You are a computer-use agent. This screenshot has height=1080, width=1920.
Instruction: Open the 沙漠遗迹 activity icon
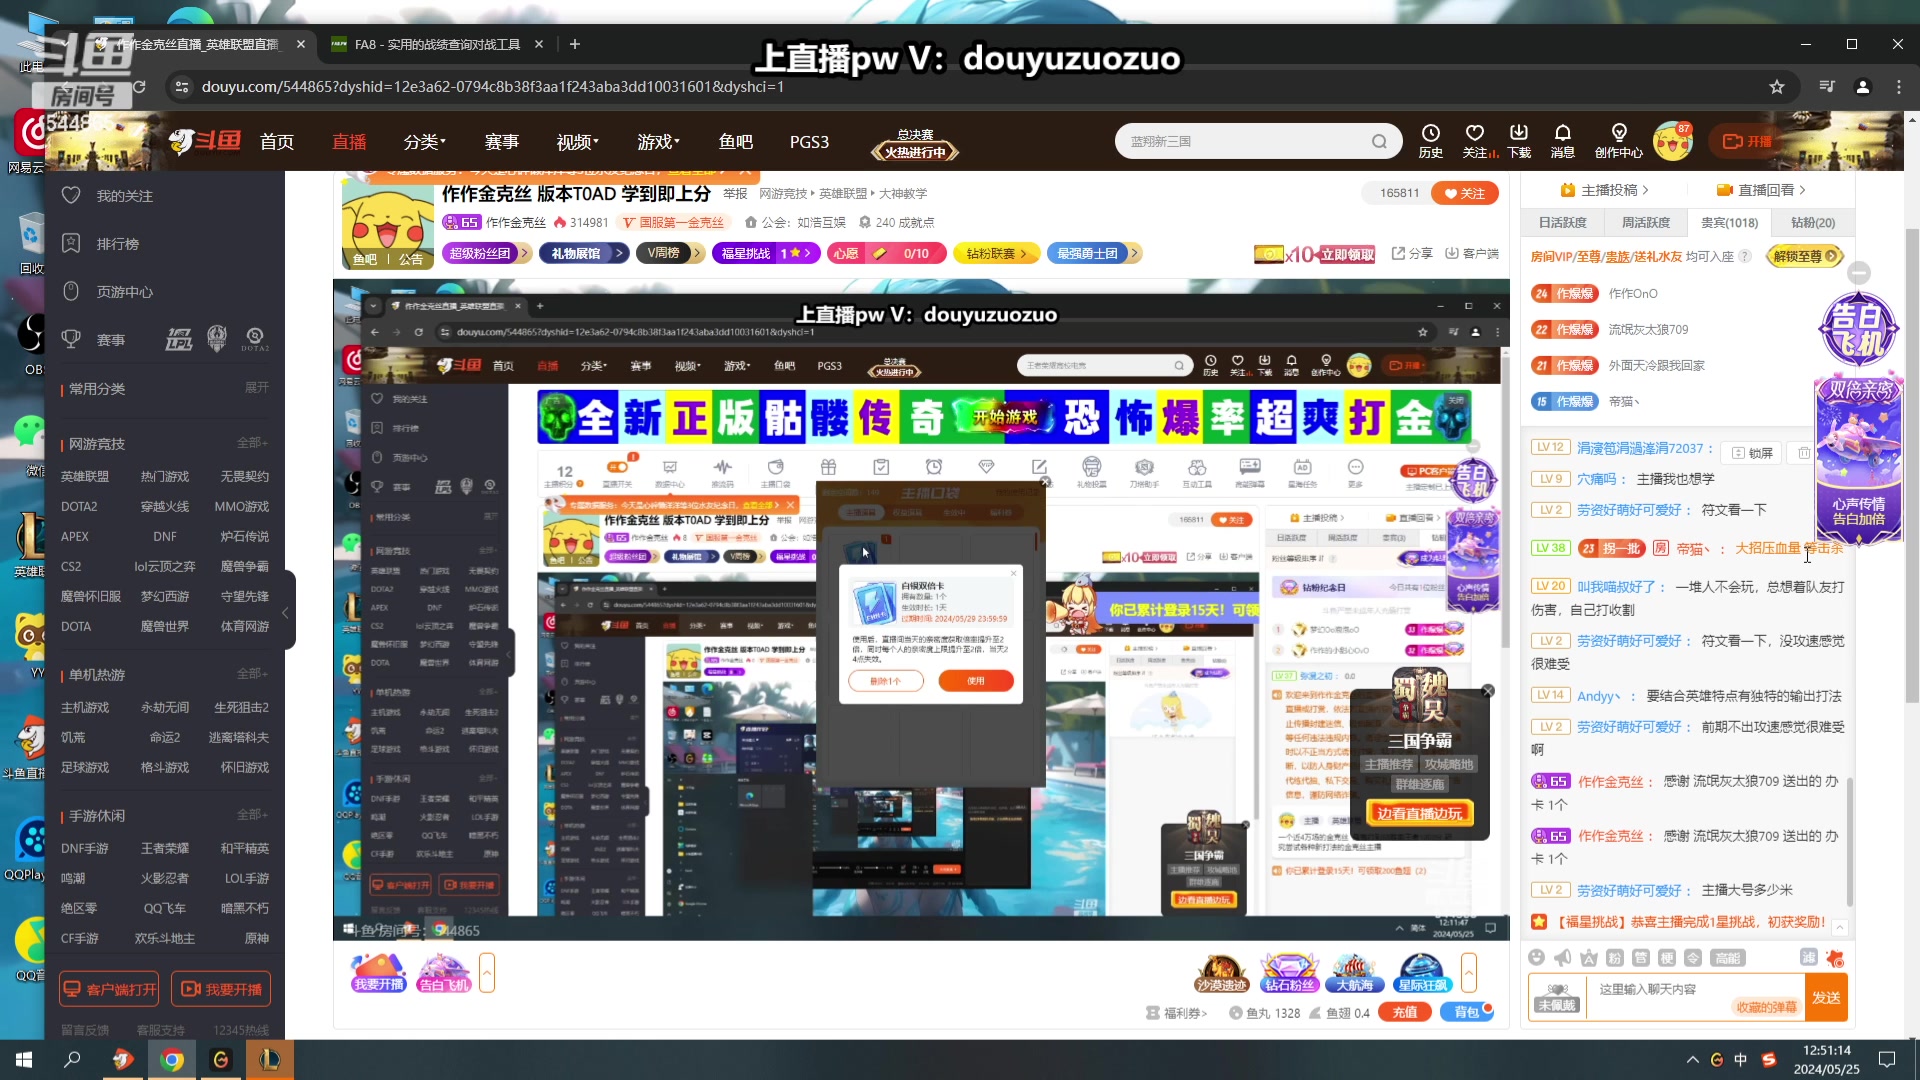point(1222,973)
